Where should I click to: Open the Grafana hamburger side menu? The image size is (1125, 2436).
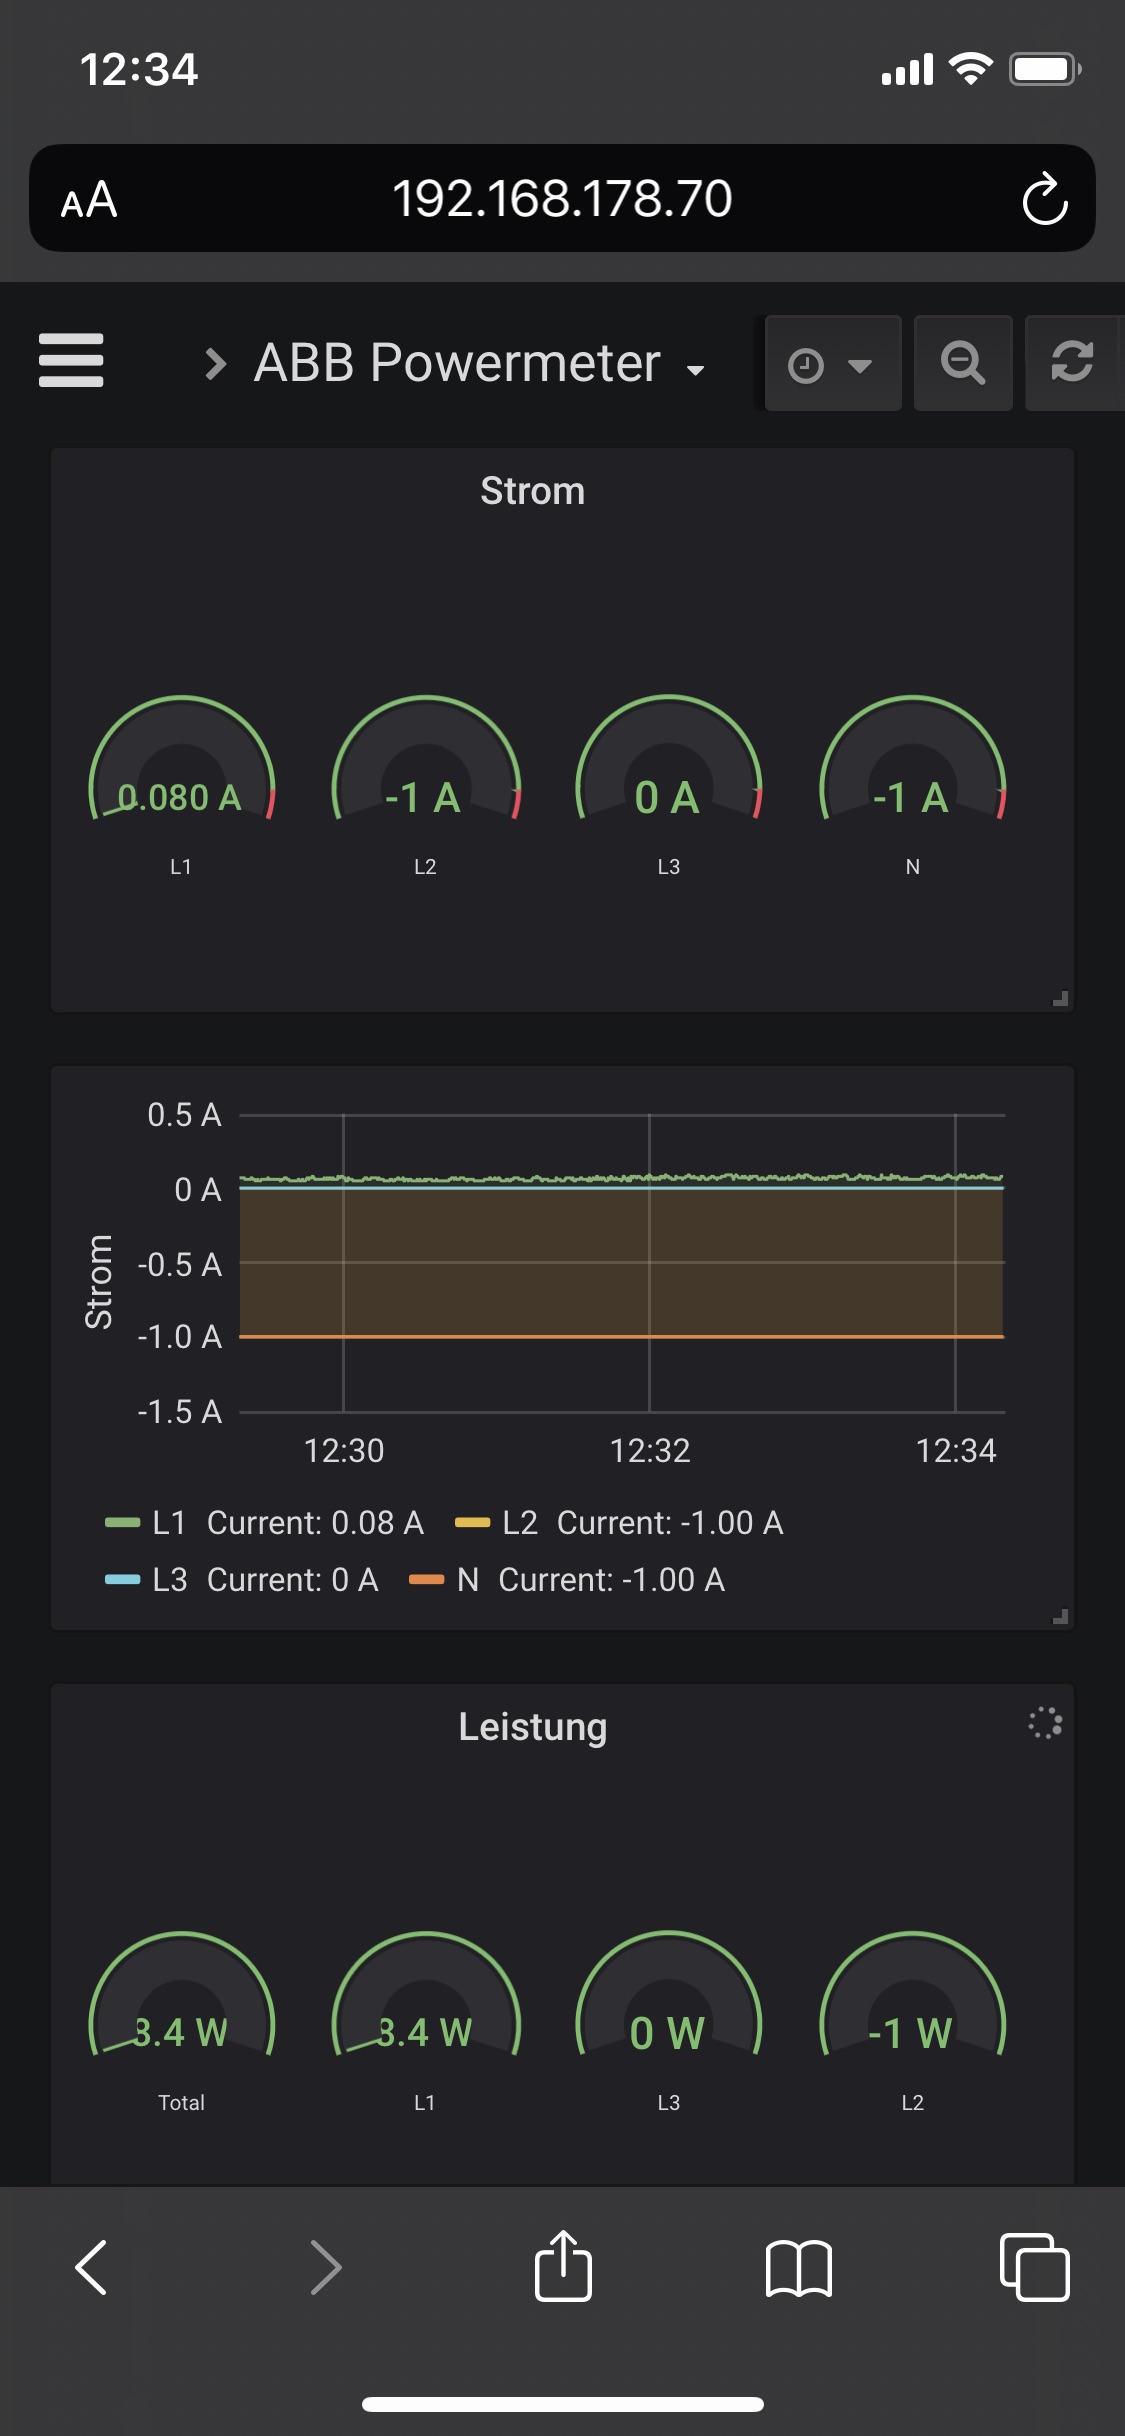71,360
